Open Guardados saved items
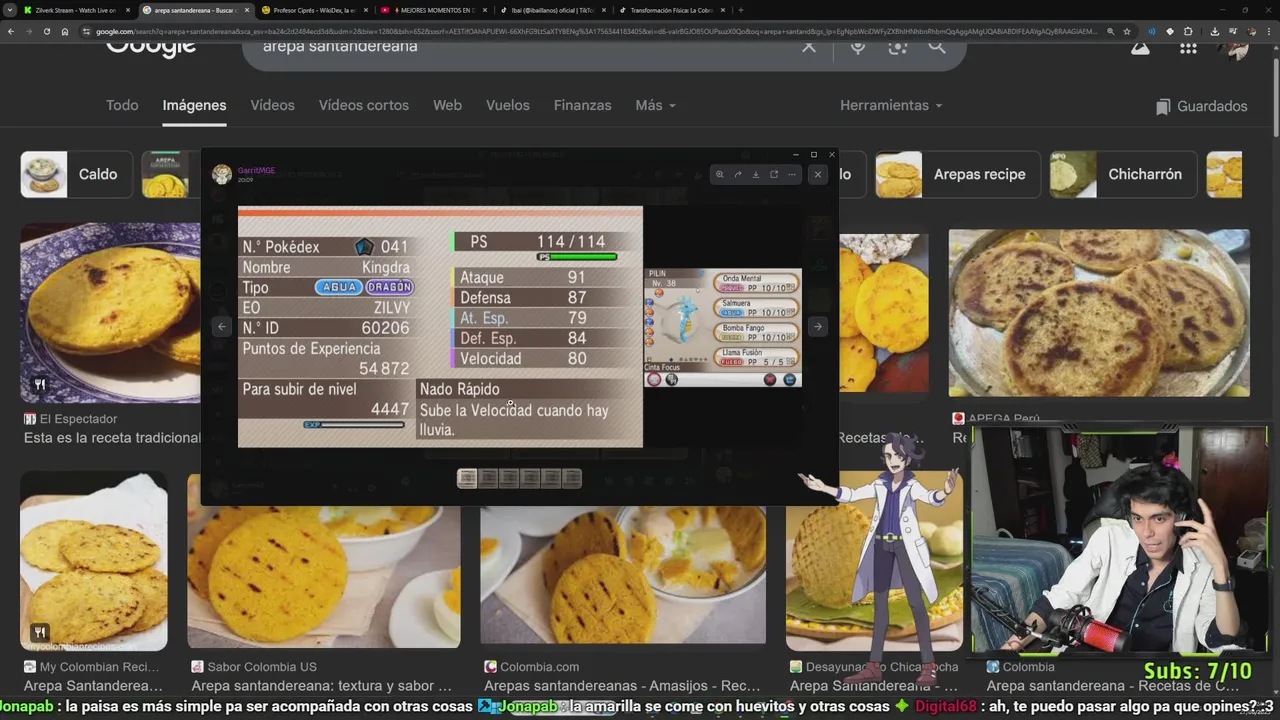1280x720 pixels. (1201, 106)
